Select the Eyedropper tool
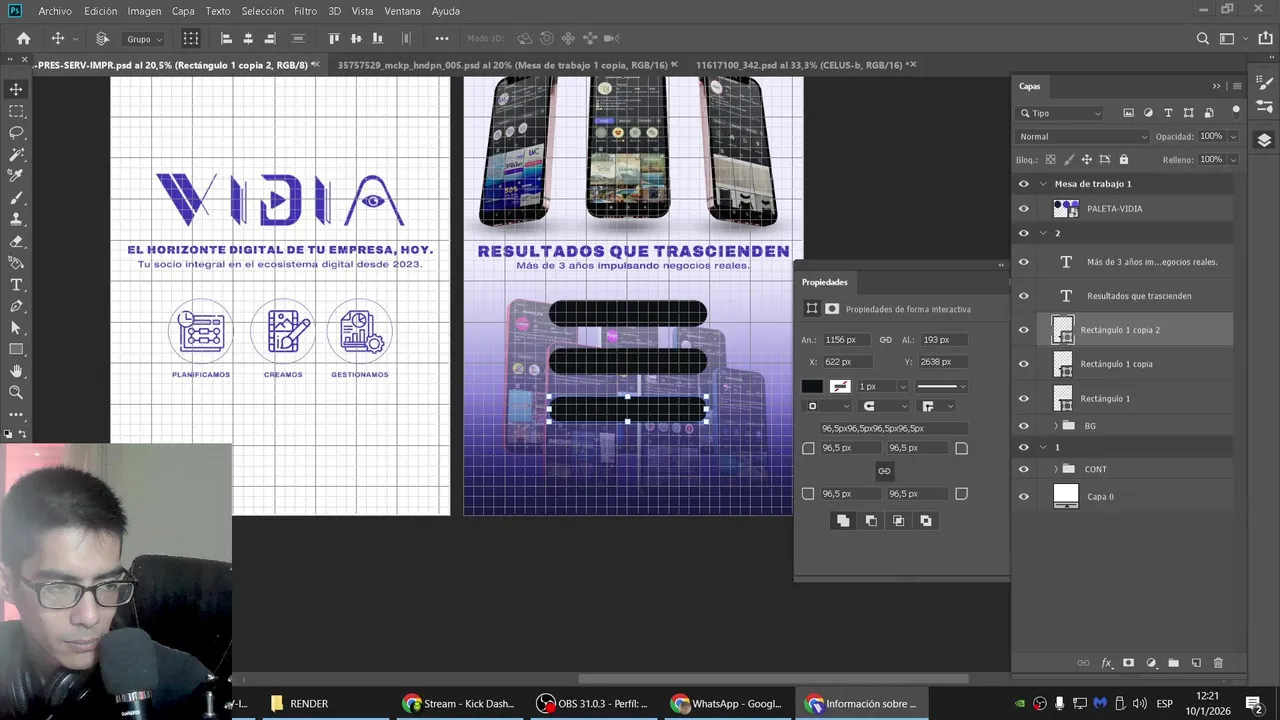This screenshot has height=720, width=1280. point(16,176)
